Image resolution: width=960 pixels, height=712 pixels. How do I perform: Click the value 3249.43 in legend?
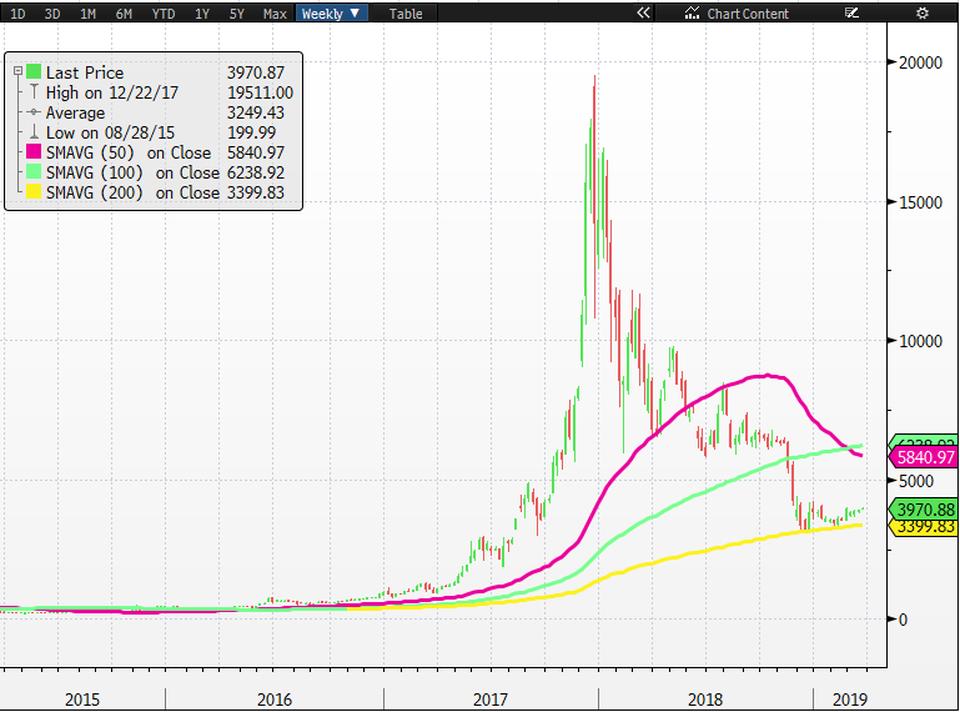coord(256,113)
